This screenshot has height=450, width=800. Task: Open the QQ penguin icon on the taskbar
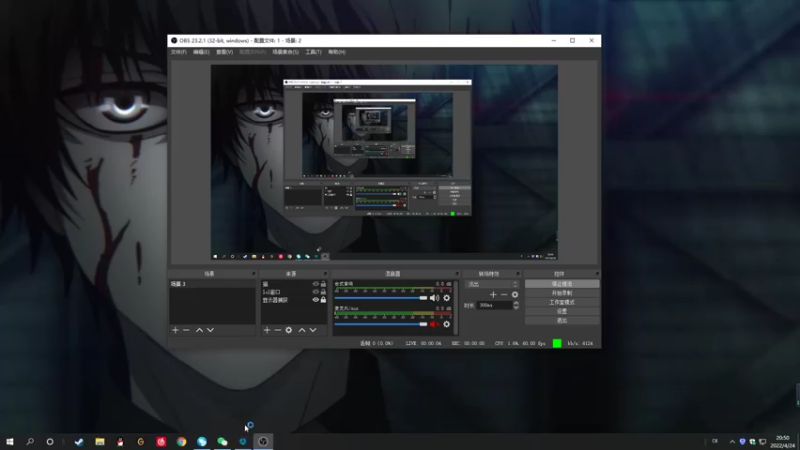coord(120,442)
